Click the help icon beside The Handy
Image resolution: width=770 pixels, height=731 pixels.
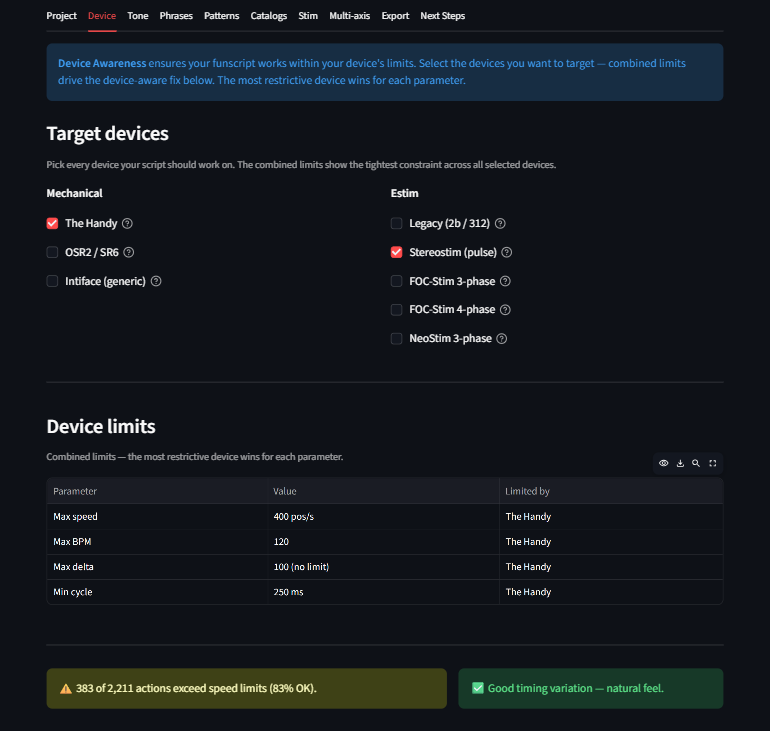[x=127, y=224]
